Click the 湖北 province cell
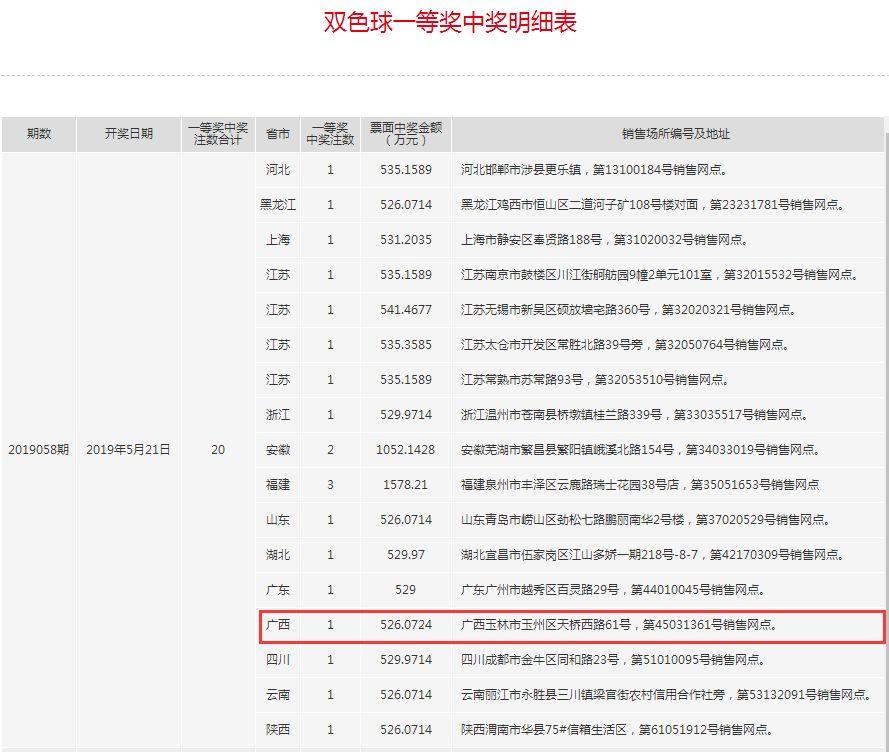889x752 pixels. pyautogui.click(x=278, y=555)
